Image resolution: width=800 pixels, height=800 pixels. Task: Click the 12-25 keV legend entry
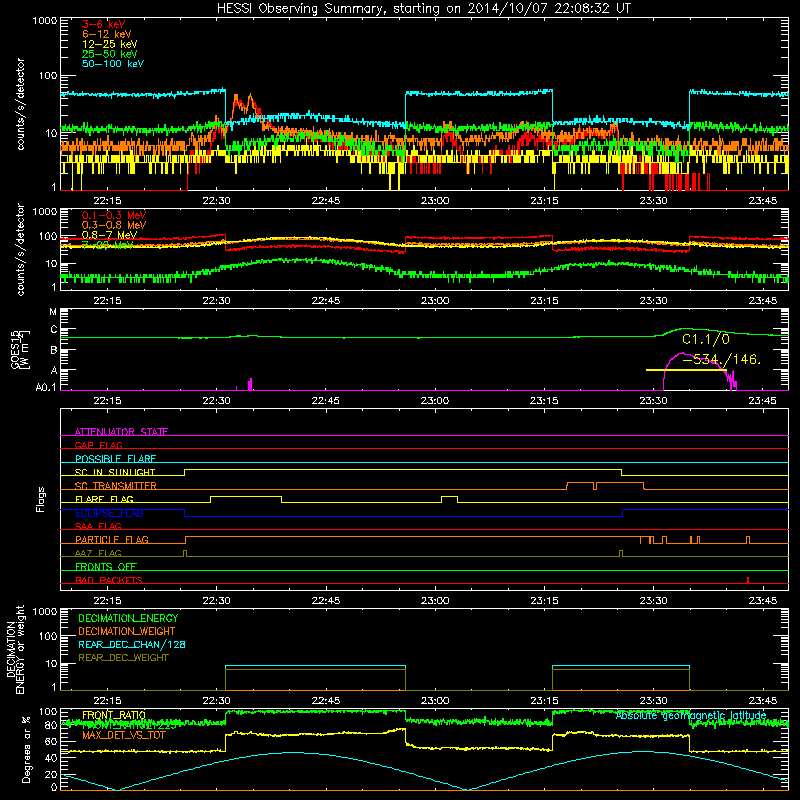(x=110, y=44)
